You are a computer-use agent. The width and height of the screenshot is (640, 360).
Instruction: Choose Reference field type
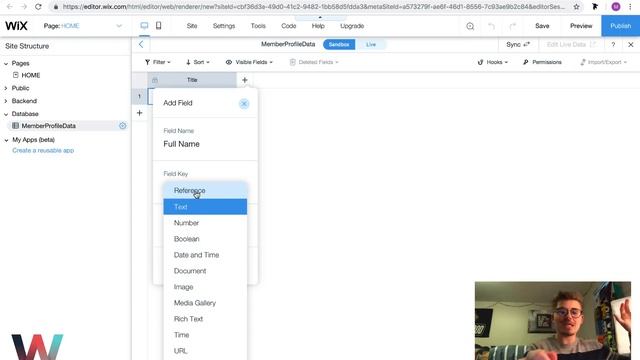(205, 191)
